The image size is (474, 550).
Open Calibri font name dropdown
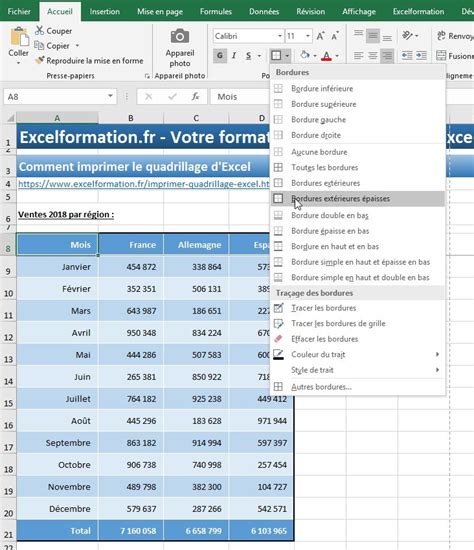pyautogui.click(x=280, y=36)
